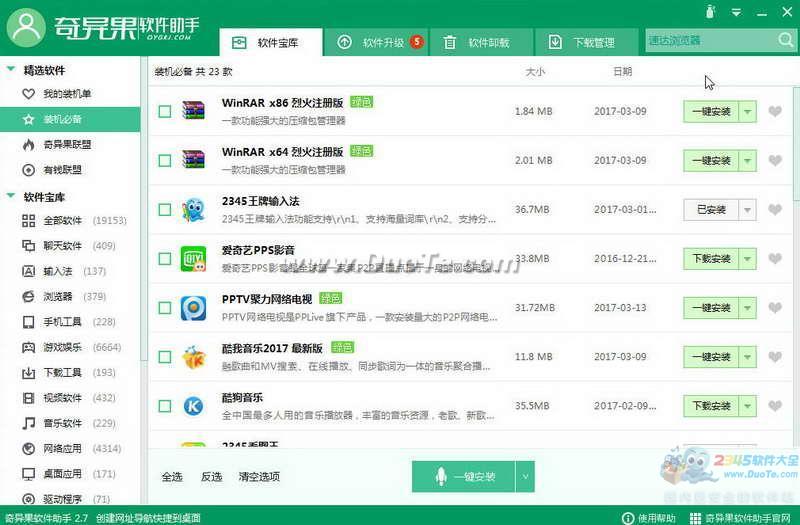The width and height of the screenshot is (800, 525).
Task: Favorite 2345王牌输入法 with heart icon
Action: 775,209
